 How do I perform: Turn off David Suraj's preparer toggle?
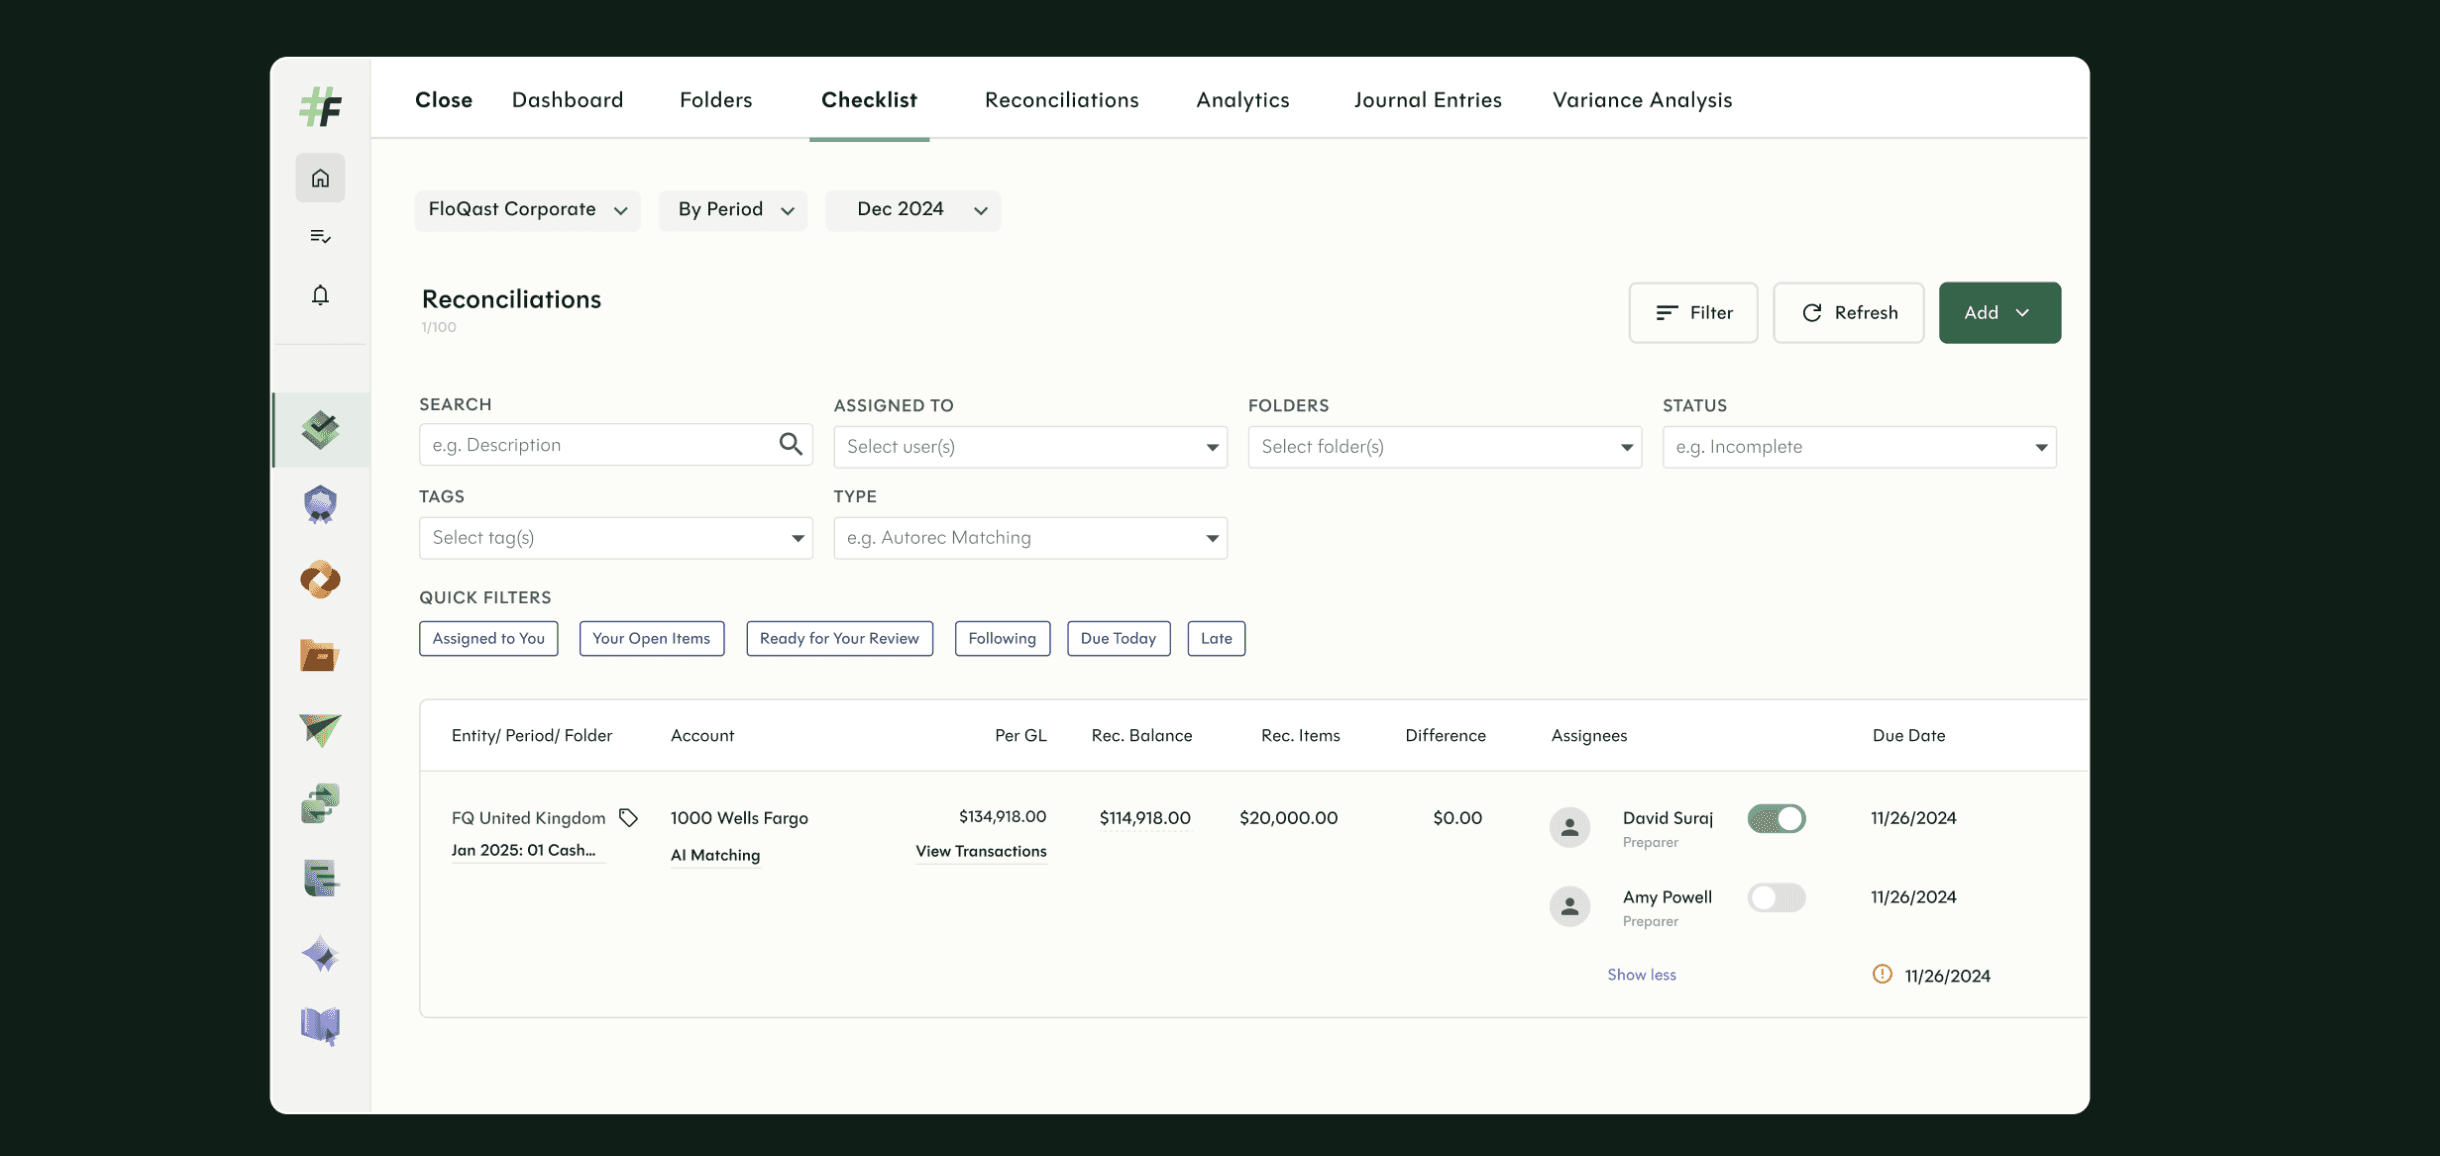point(1776,818)
